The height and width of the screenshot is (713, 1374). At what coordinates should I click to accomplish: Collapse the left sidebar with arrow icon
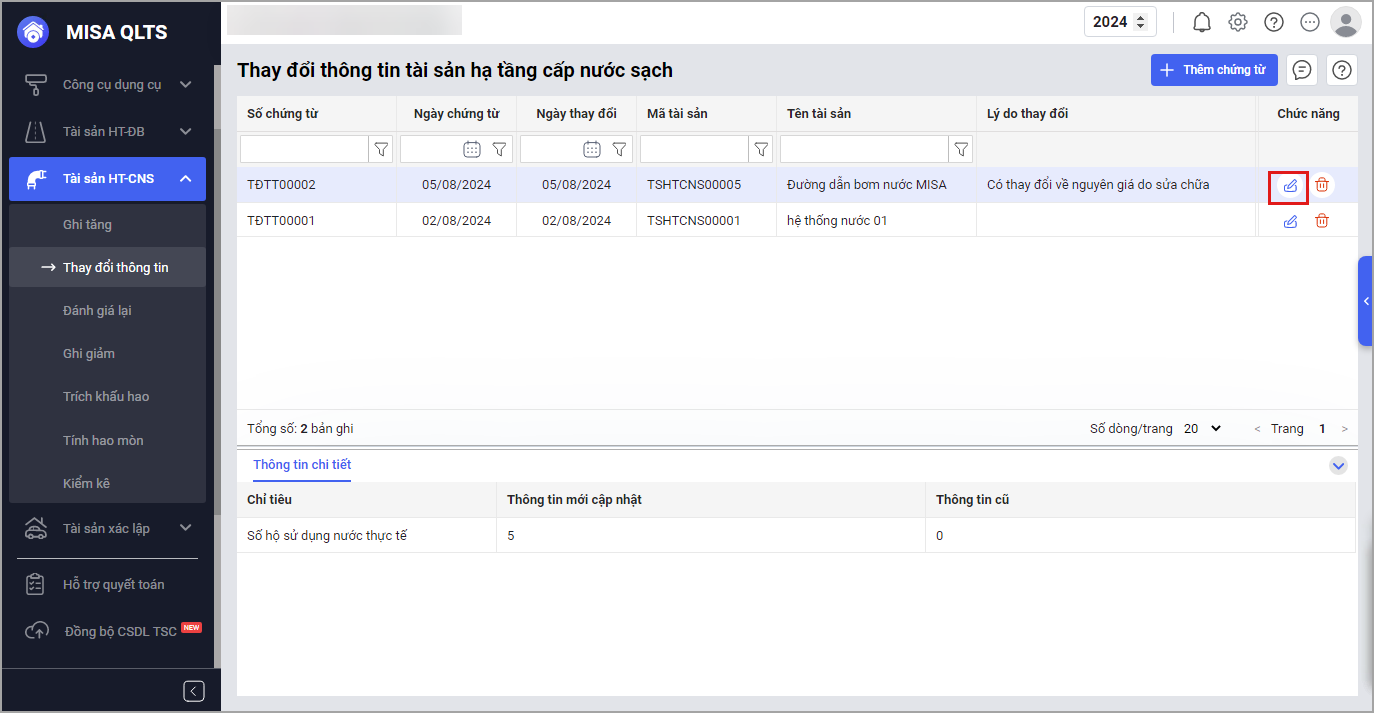tap(194, 691)
